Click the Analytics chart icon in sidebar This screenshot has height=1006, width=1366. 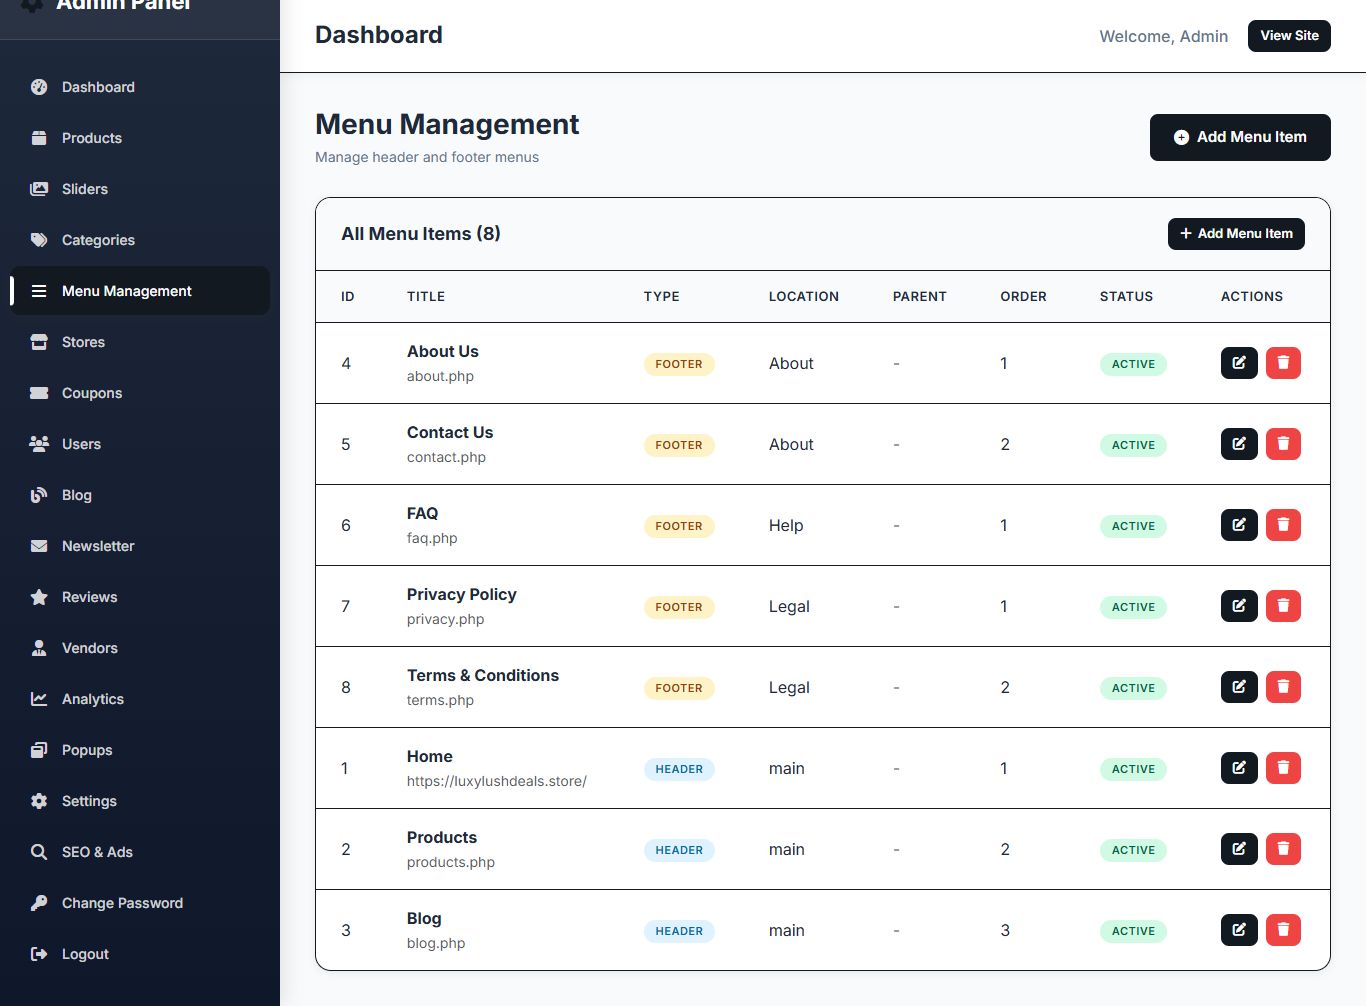39,699
